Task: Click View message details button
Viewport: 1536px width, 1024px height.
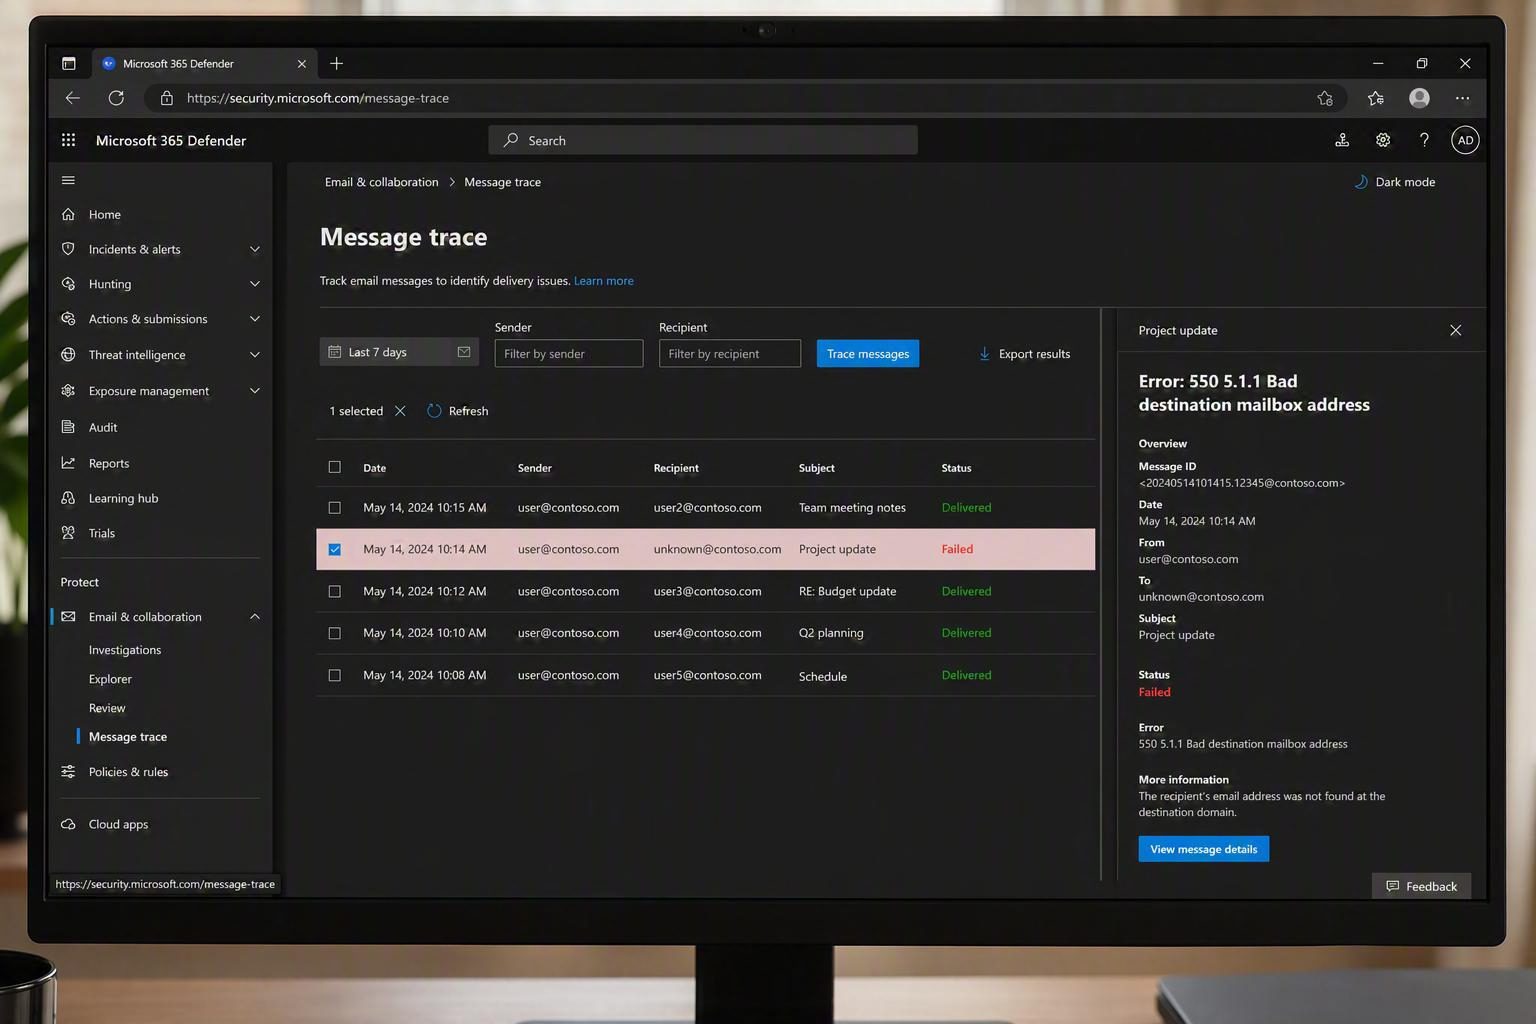Action: (1203, 849)
